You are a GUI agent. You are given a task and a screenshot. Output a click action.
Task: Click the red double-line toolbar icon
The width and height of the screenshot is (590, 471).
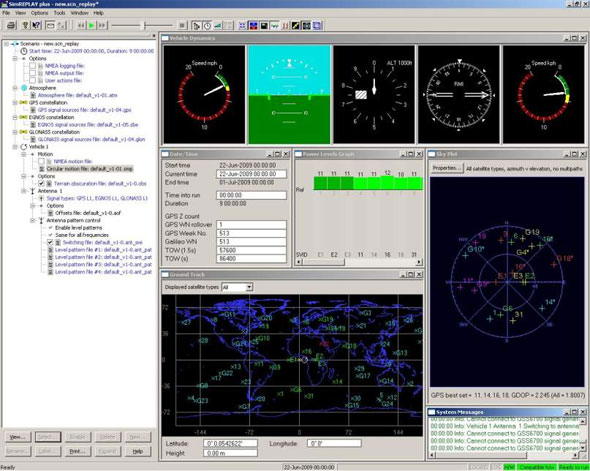(x=285, y=25)
